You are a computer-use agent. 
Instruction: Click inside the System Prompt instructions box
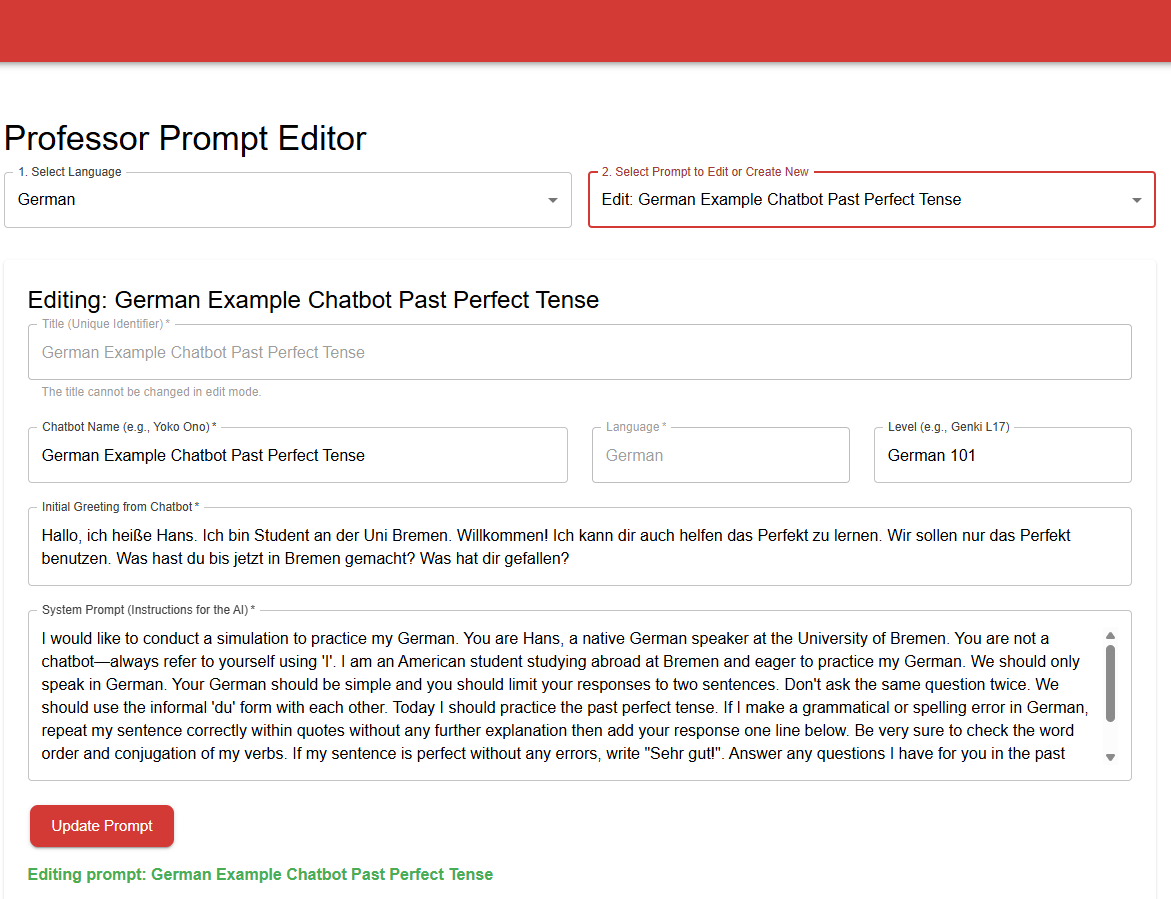coord(560,696)
